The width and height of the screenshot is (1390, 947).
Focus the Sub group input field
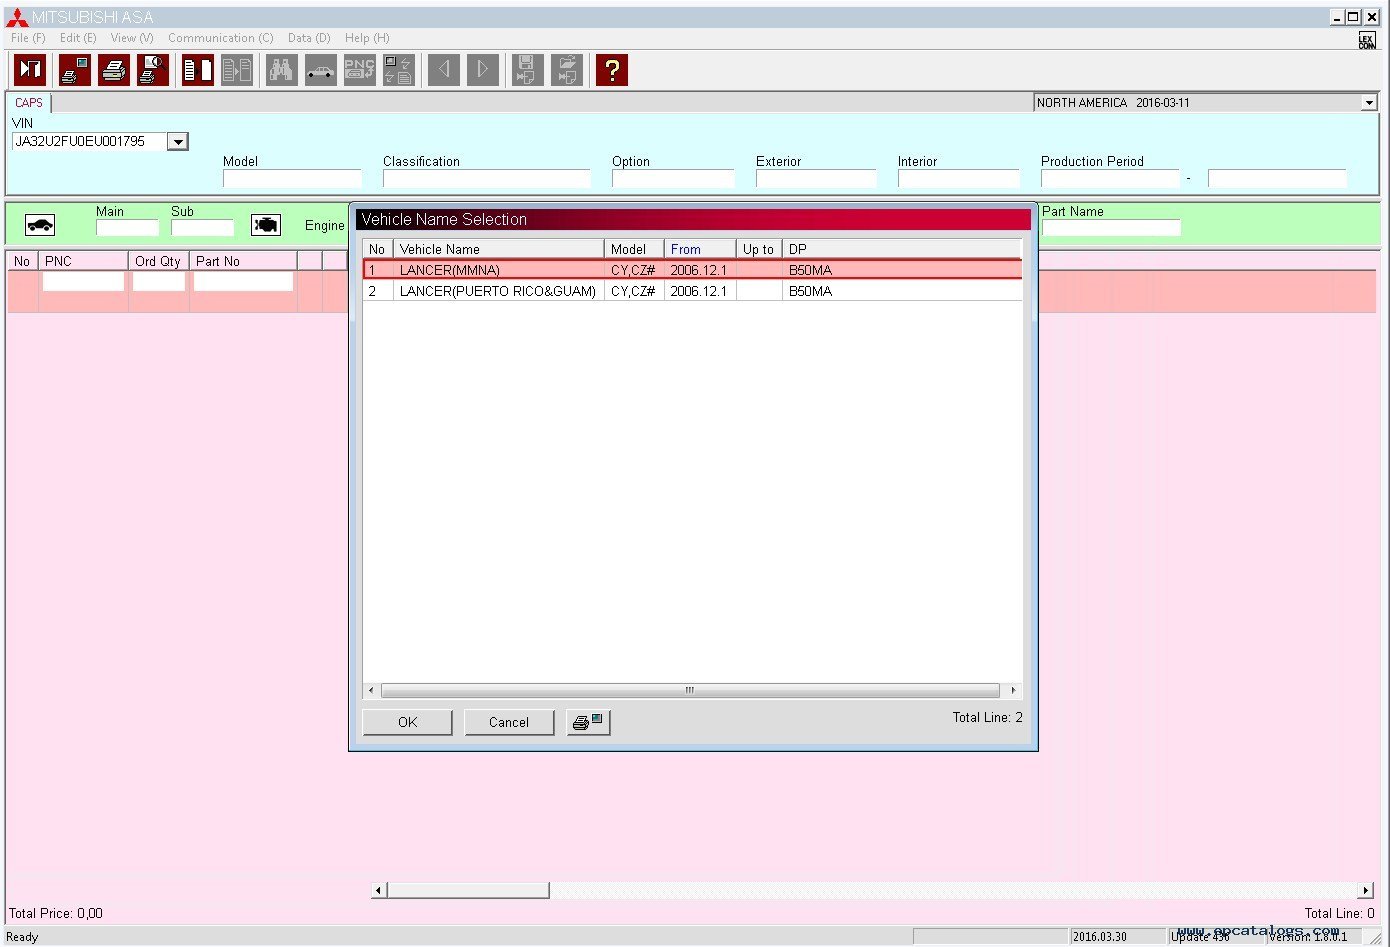tap(202, 228)
